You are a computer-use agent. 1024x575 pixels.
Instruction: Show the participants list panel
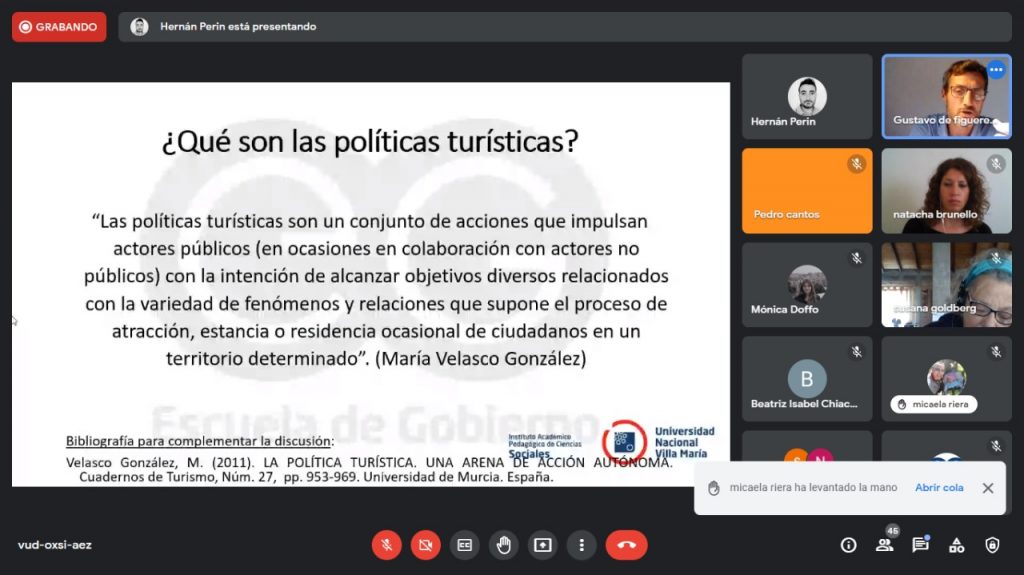coord(884,545)
